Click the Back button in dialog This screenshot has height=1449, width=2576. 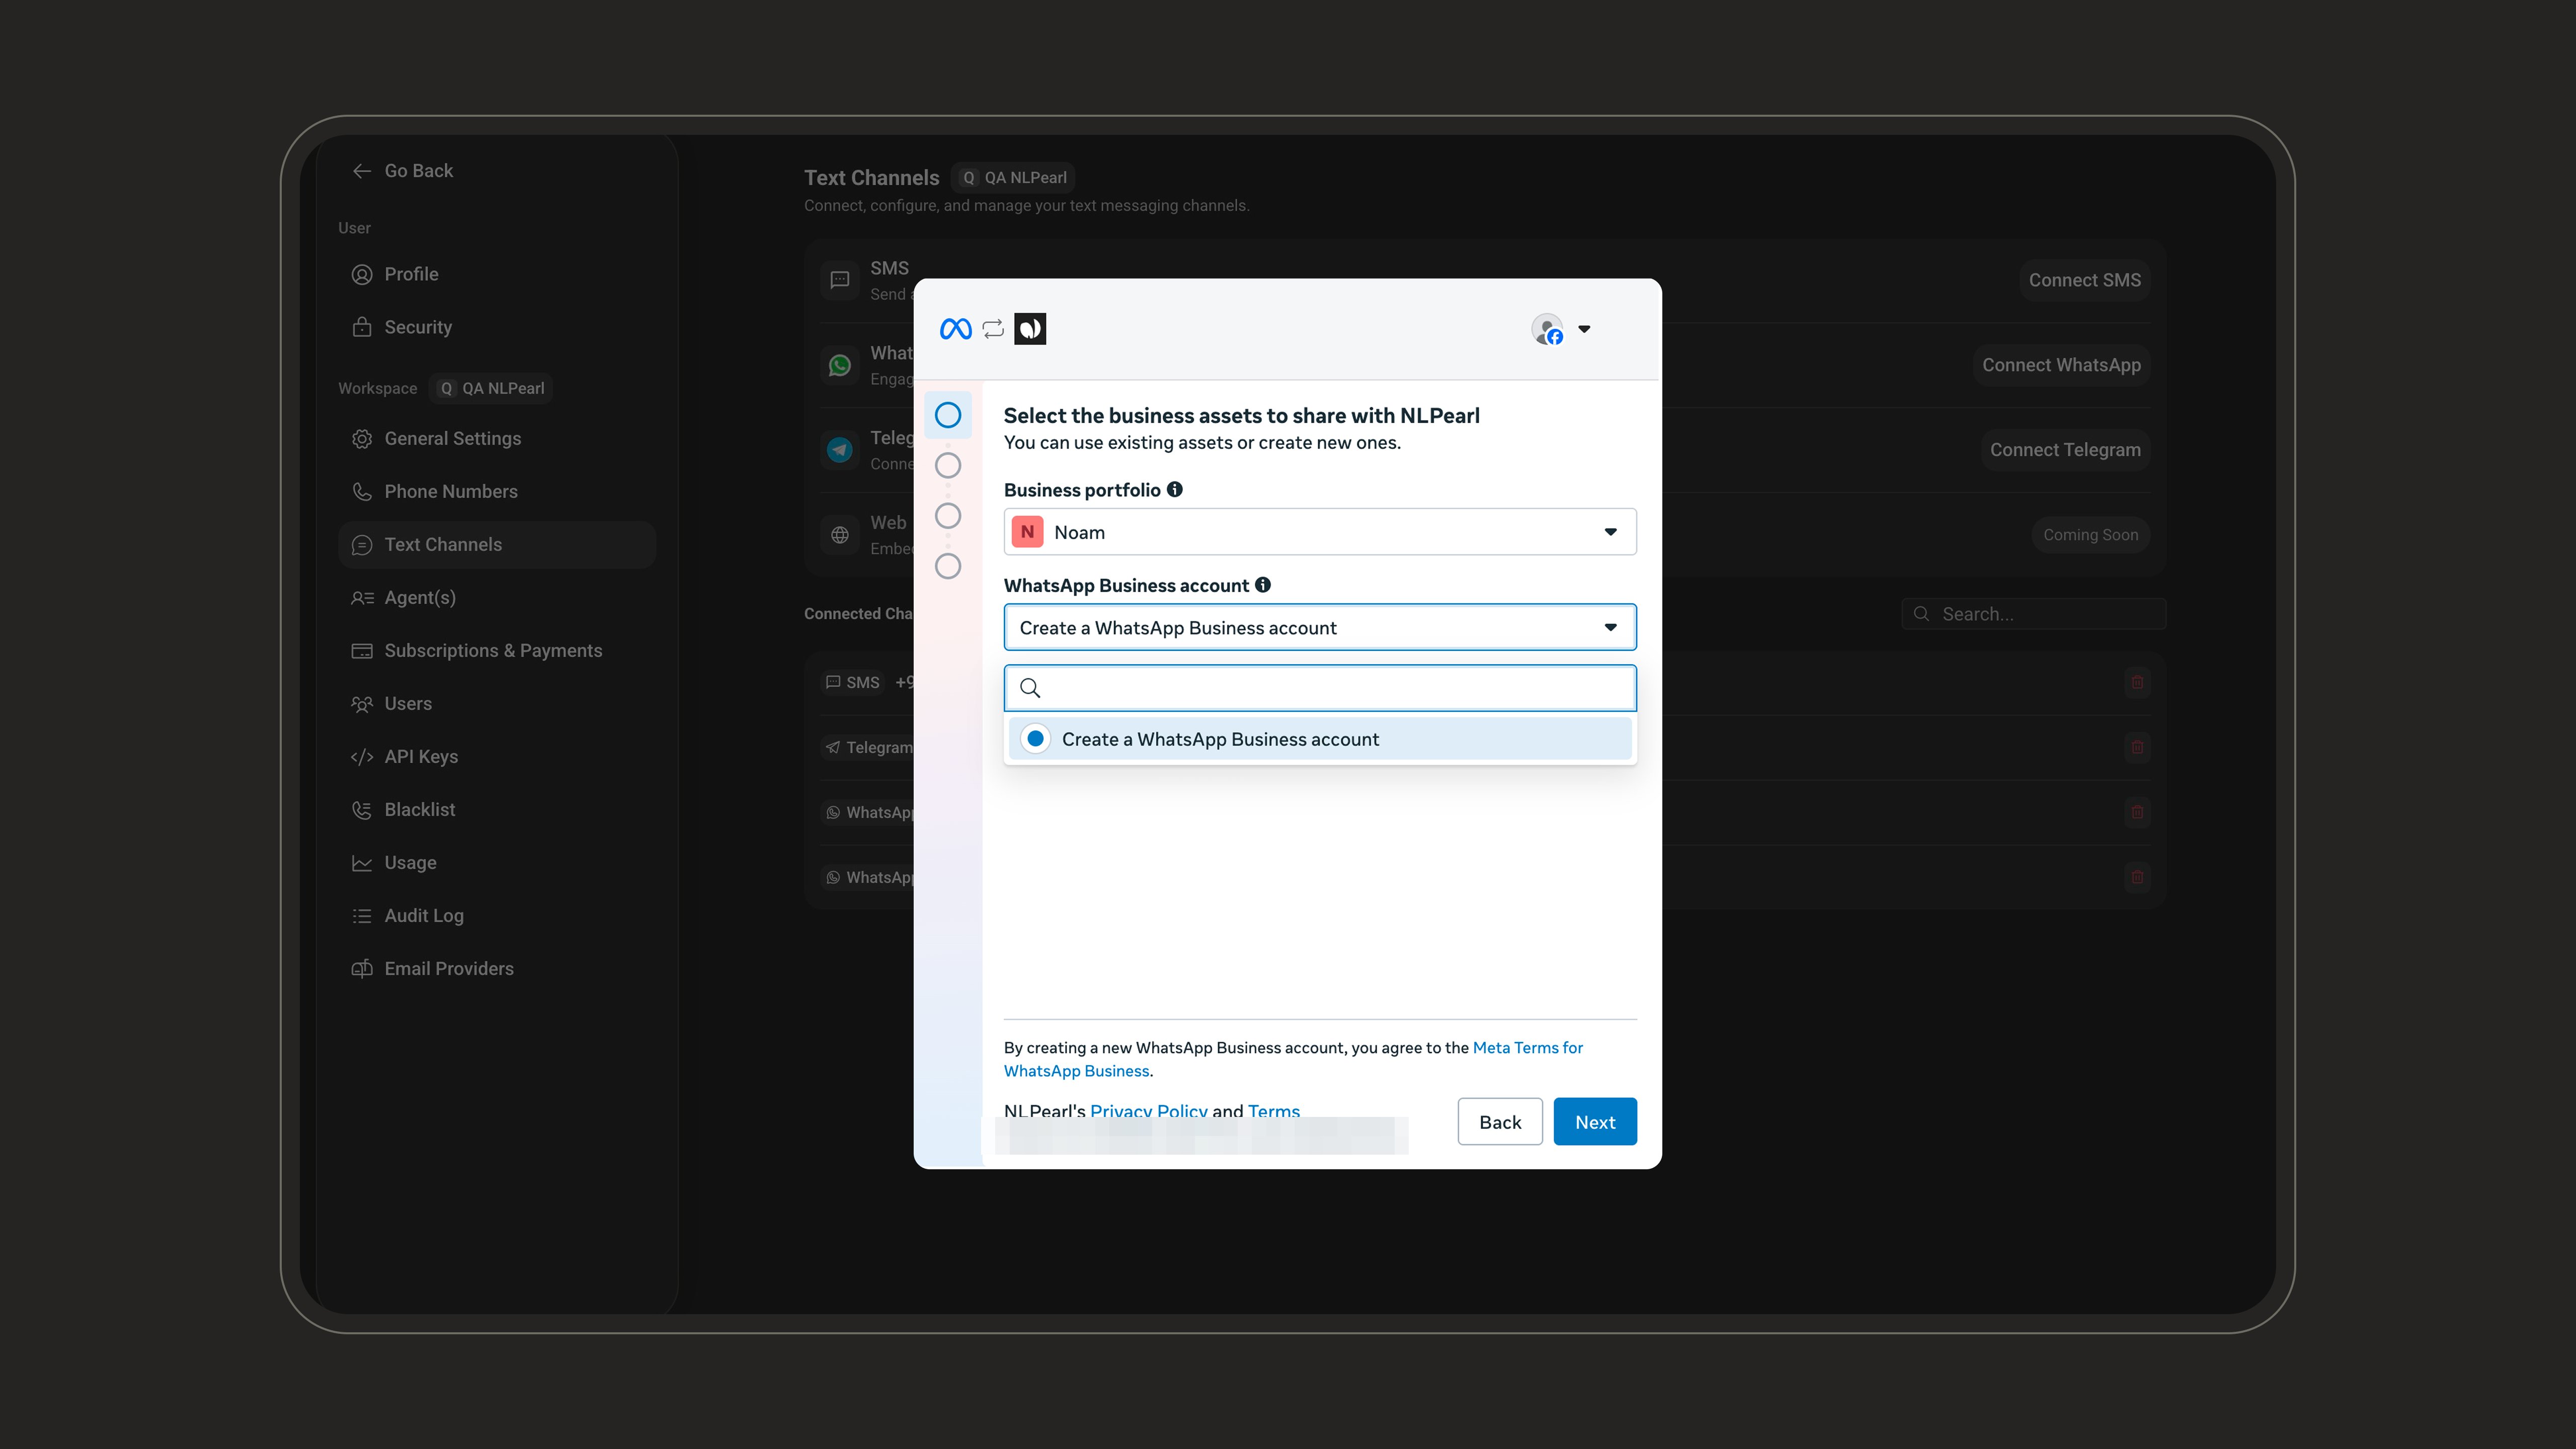(x=1500, y=1122)
